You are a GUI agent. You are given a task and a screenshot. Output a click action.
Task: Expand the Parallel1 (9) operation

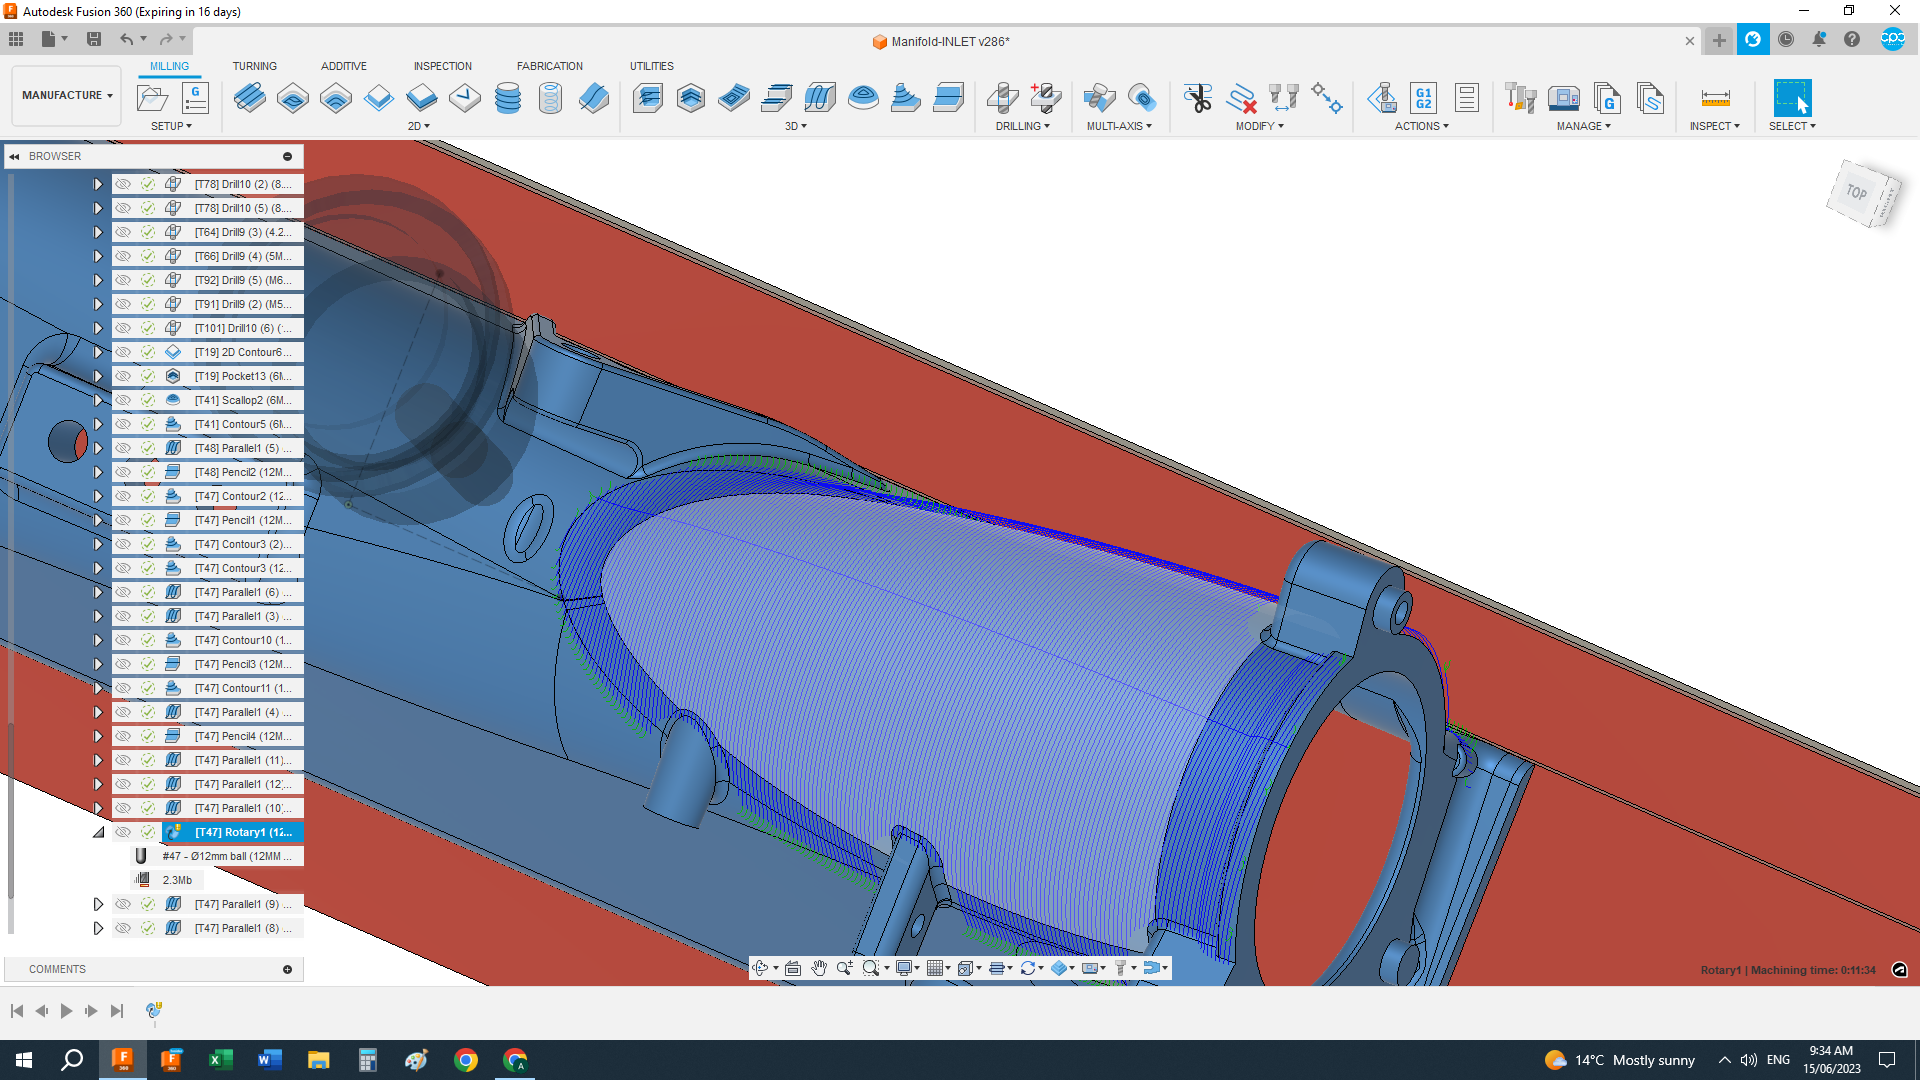pyautogui.click(x=98, y=904)
